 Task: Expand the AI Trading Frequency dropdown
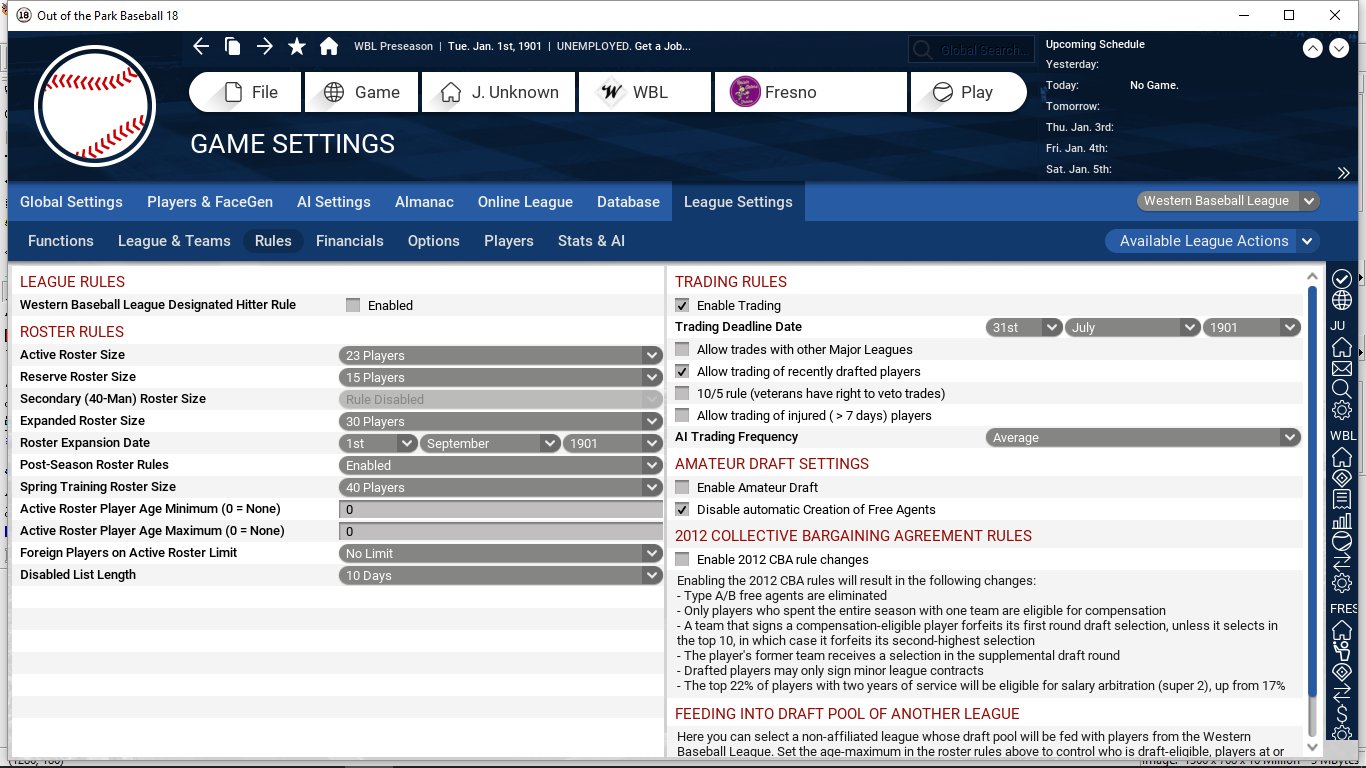tap(1142, 438)
